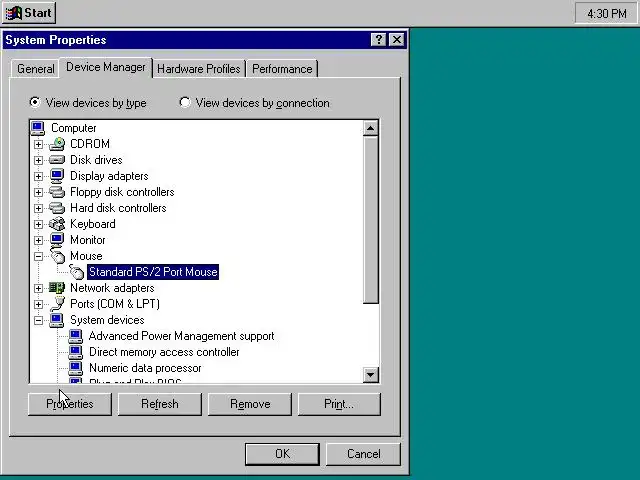Click the Standard PS/2 Port Mouse icon

(x=76, y=272)
